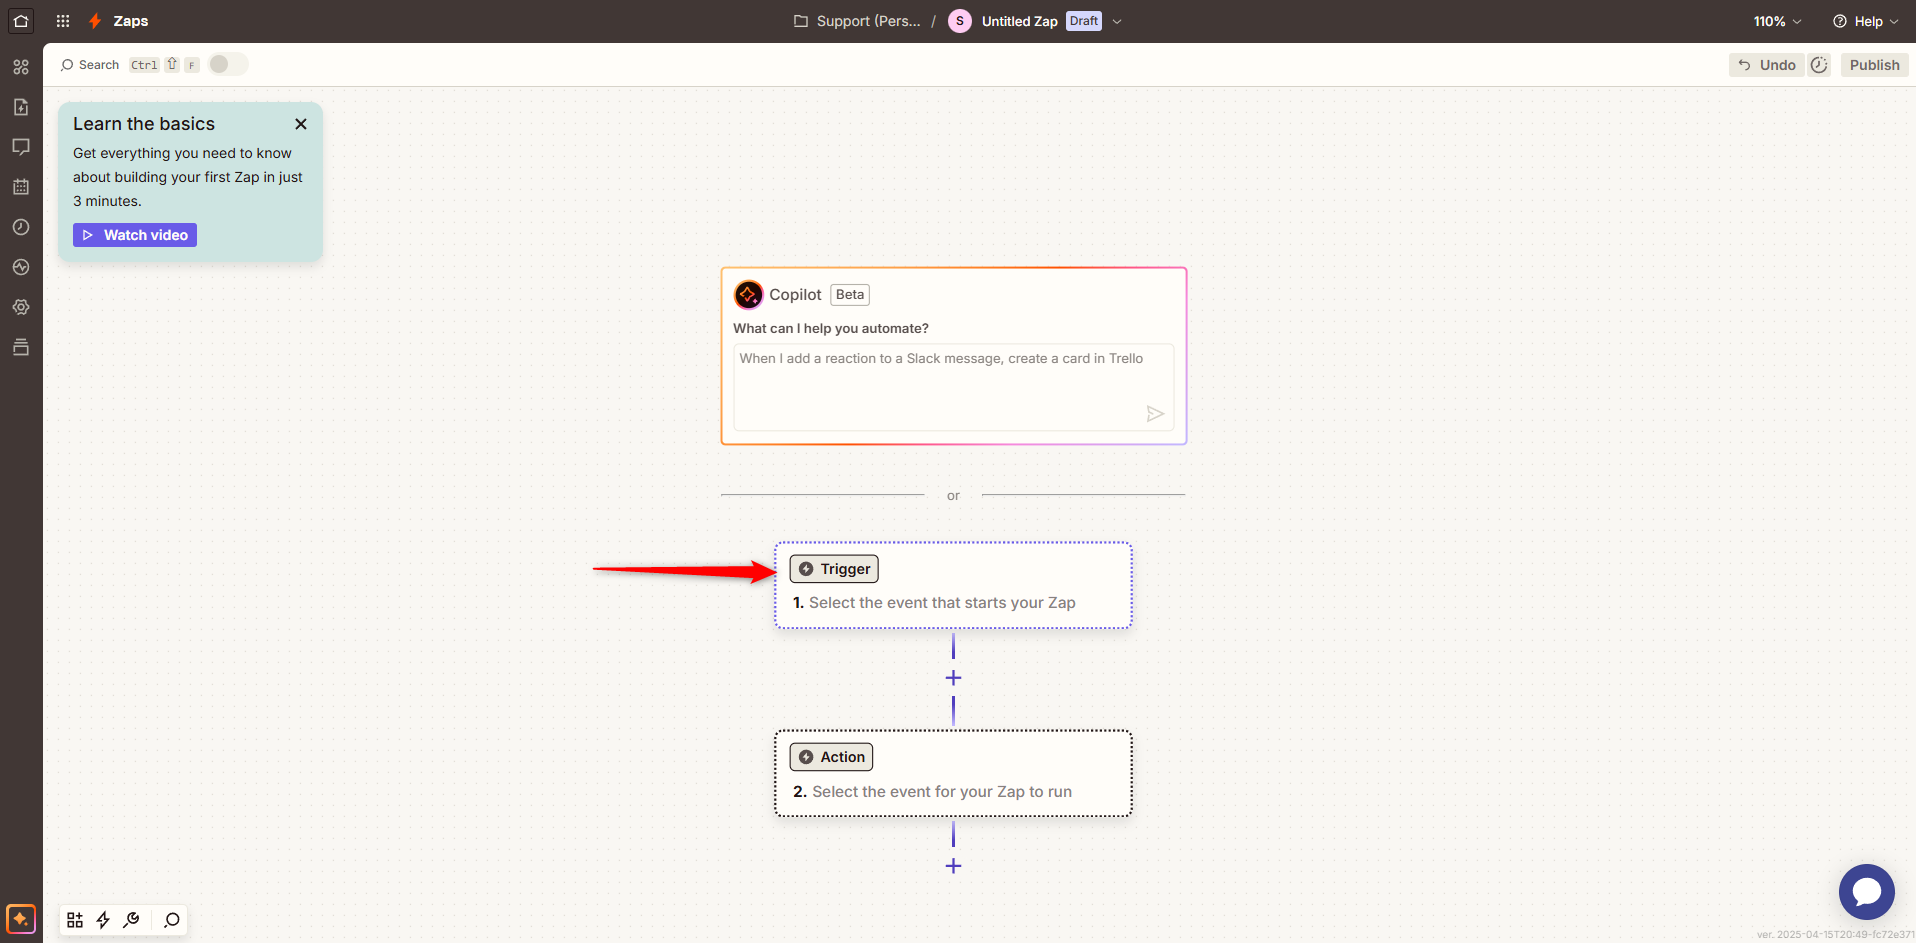Open Zap history clock icon in sidebar
The image size is (1916, 943).
tap(21, 227)
